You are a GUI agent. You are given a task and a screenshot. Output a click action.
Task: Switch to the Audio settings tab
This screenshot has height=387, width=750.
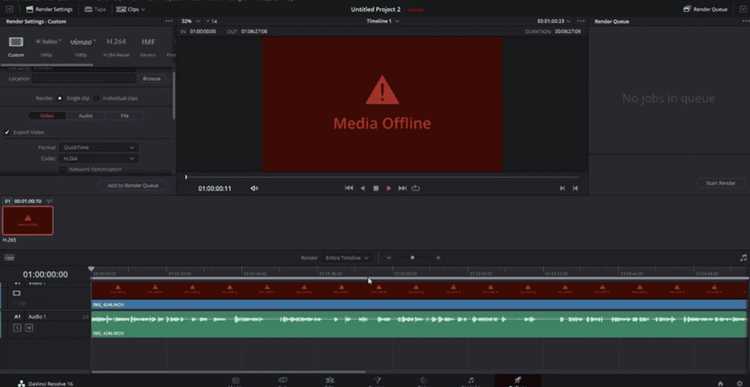[x=86, y=116]
